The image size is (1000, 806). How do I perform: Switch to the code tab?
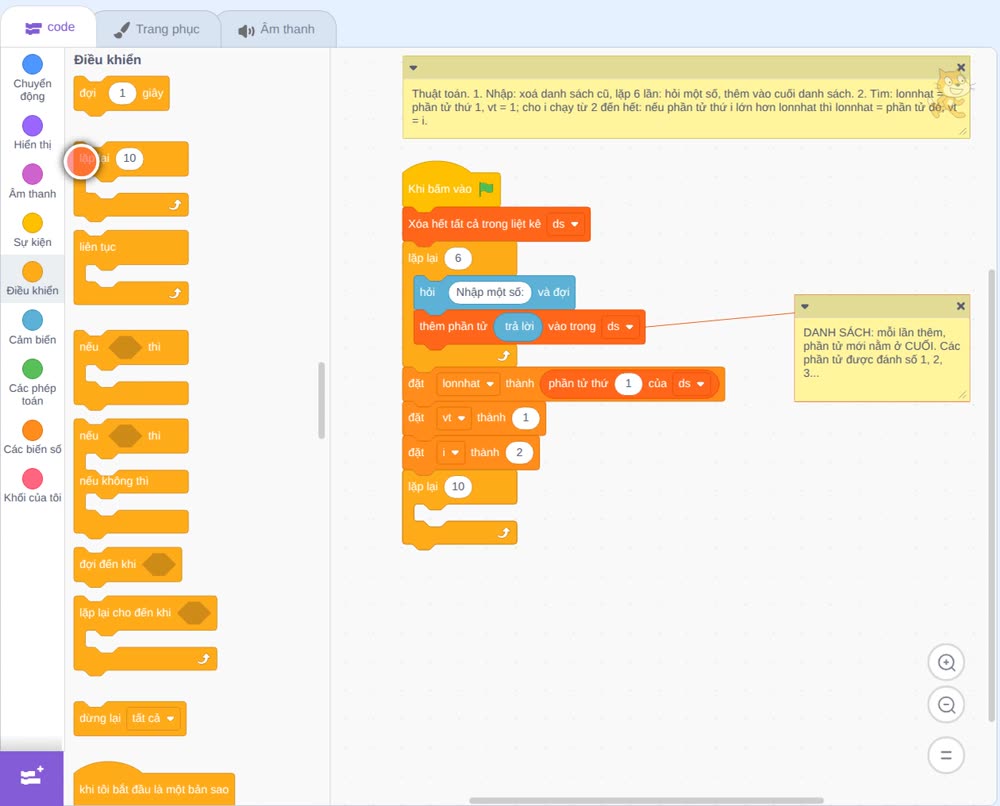49,27
